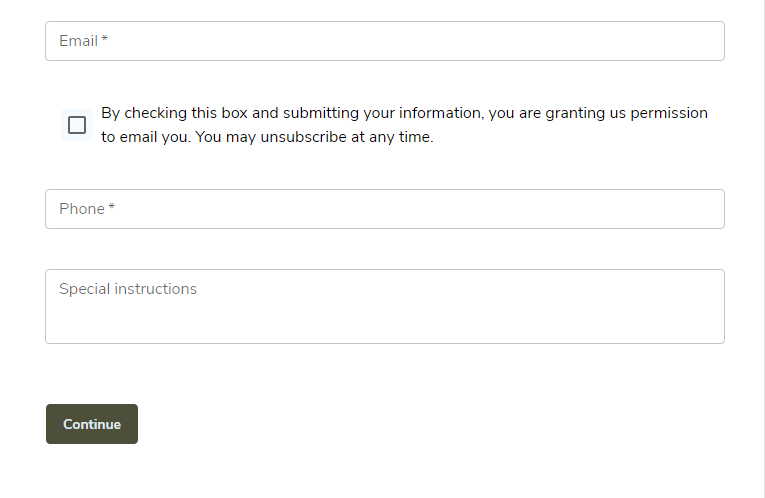Click the Continue button
The width and height of the screenshot is (765, 498).
pyautogui.click(x=92, y=424)
